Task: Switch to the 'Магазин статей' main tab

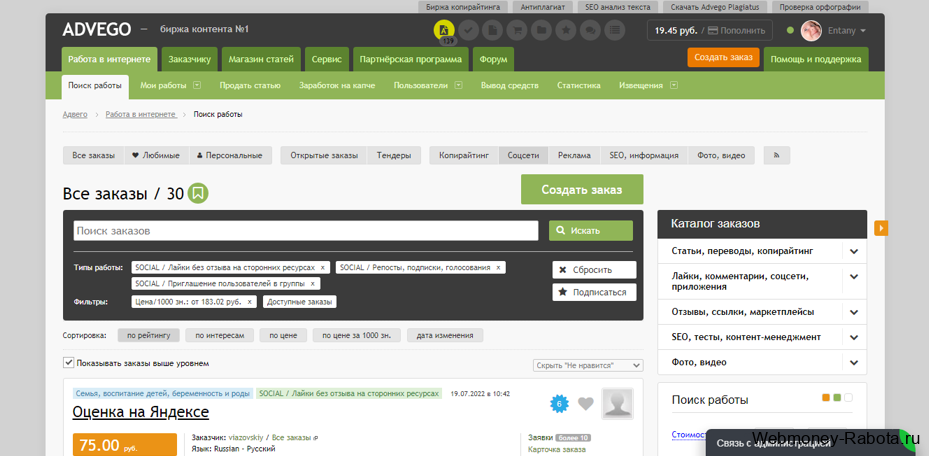Action: (x=261, y=59)
